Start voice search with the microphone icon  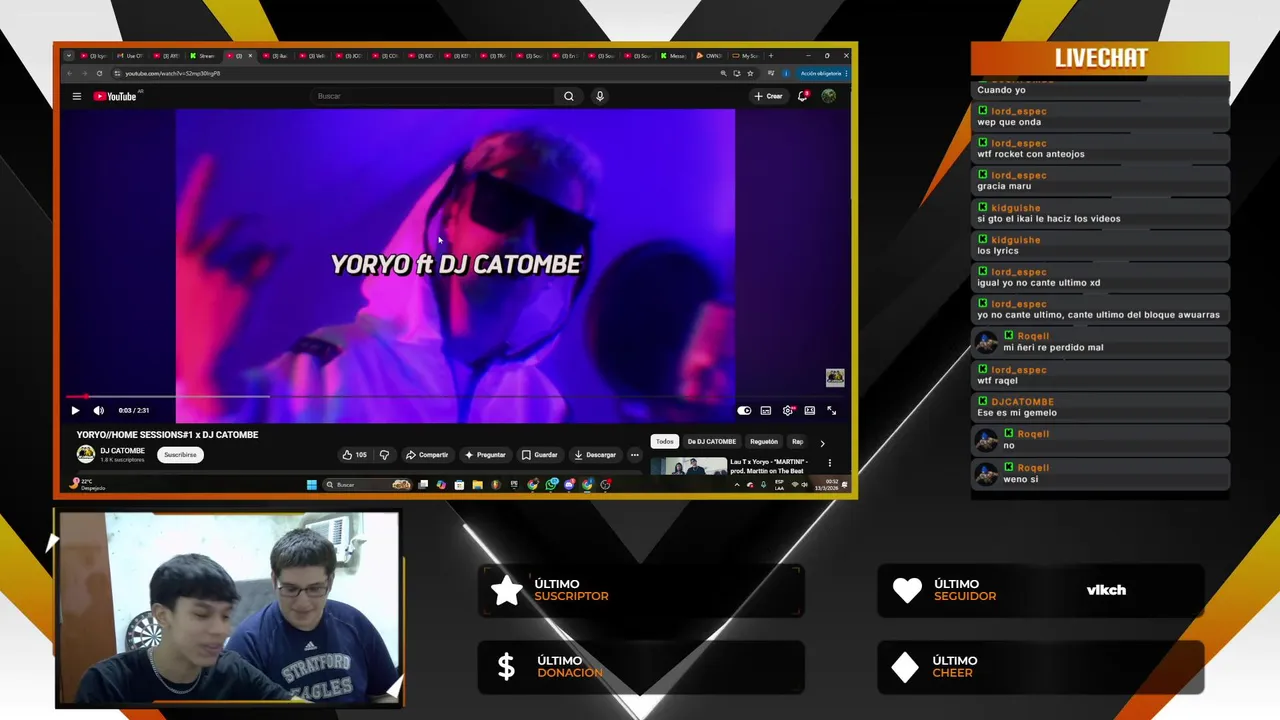tap(600, 96)
